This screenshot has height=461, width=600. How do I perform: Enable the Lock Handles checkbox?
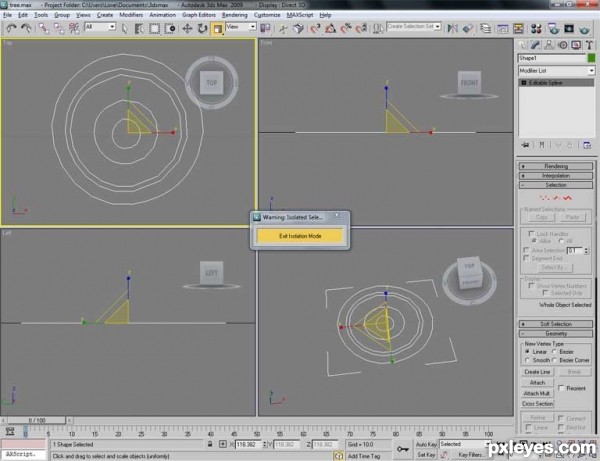531,233
